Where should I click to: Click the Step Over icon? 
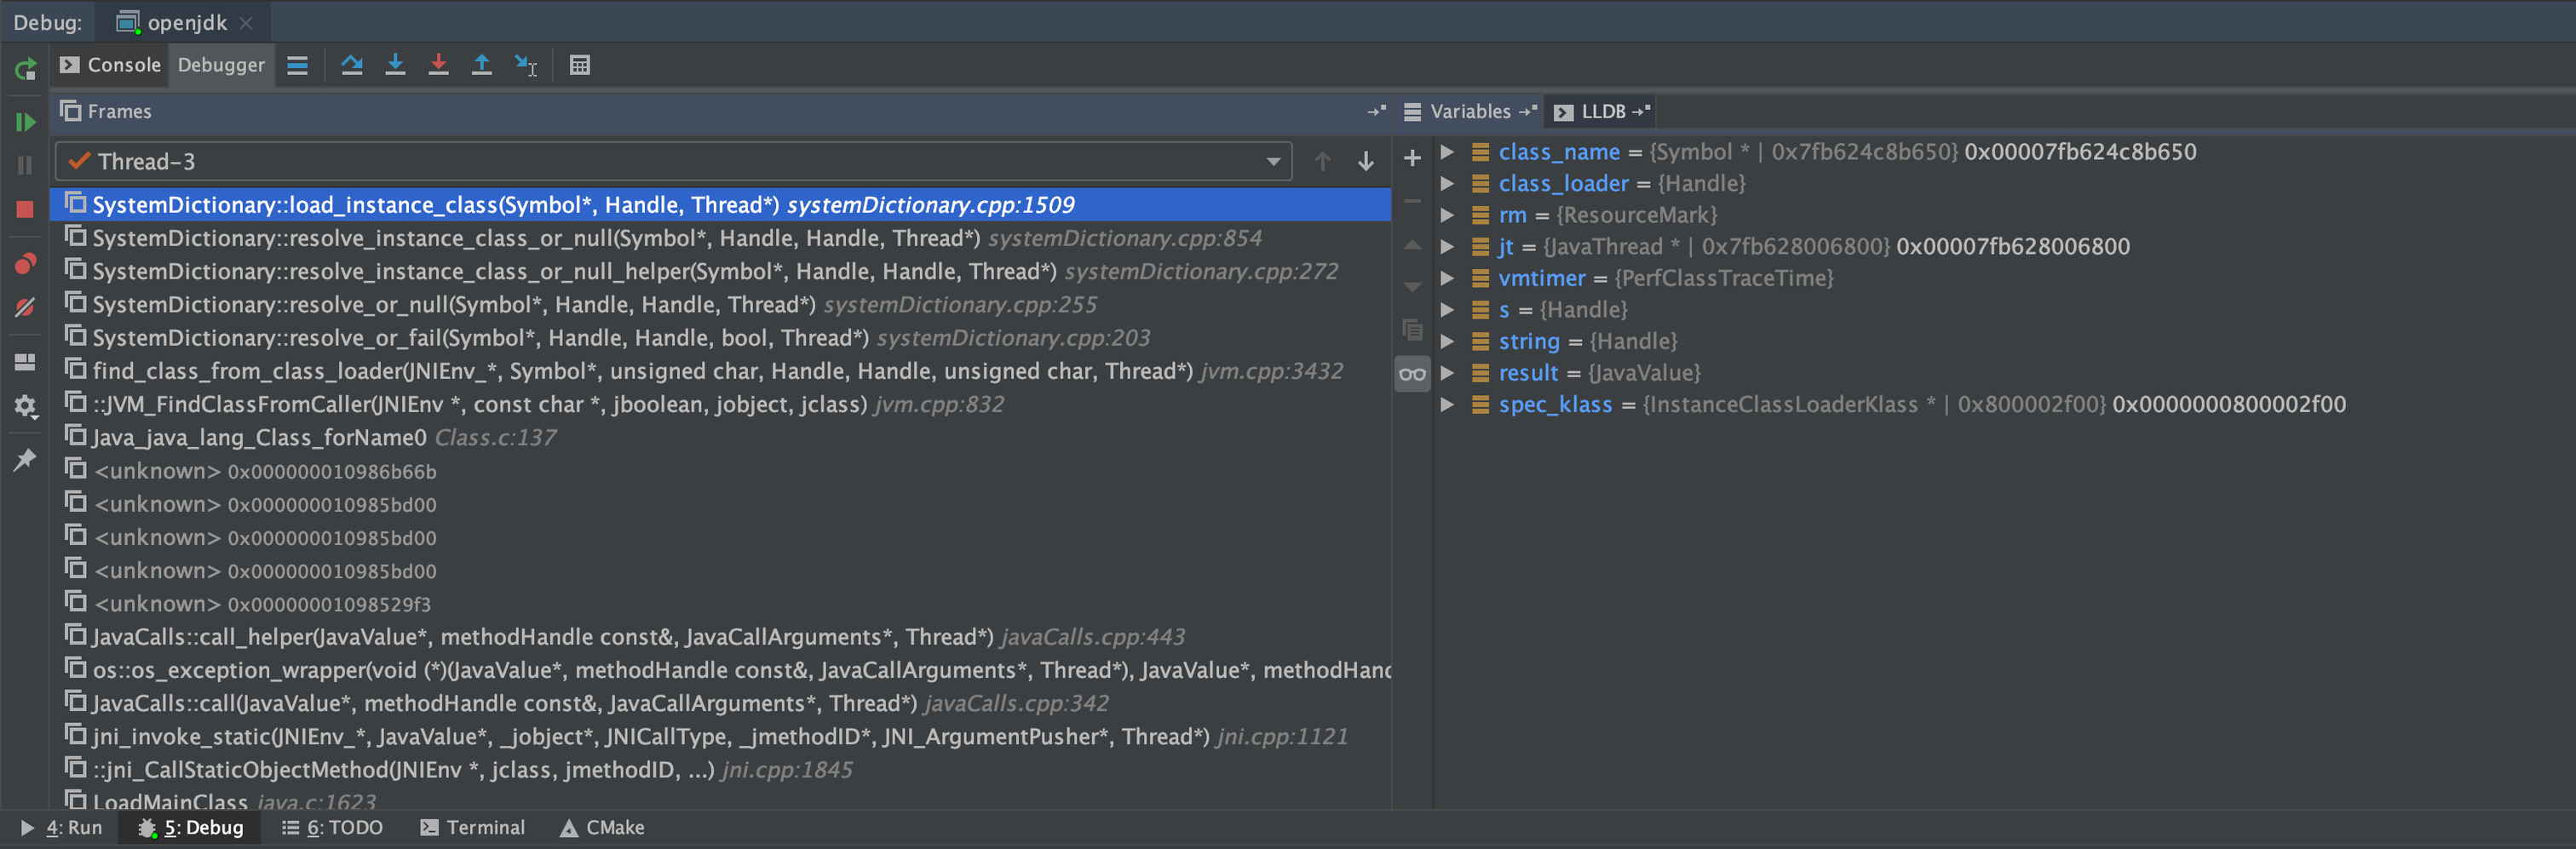pos(351,65)
